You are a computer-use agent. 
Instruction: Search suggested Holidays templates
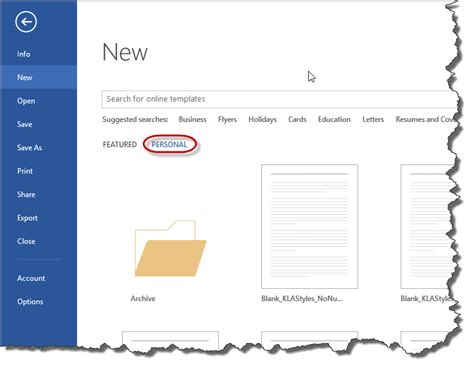click(262, 119)
